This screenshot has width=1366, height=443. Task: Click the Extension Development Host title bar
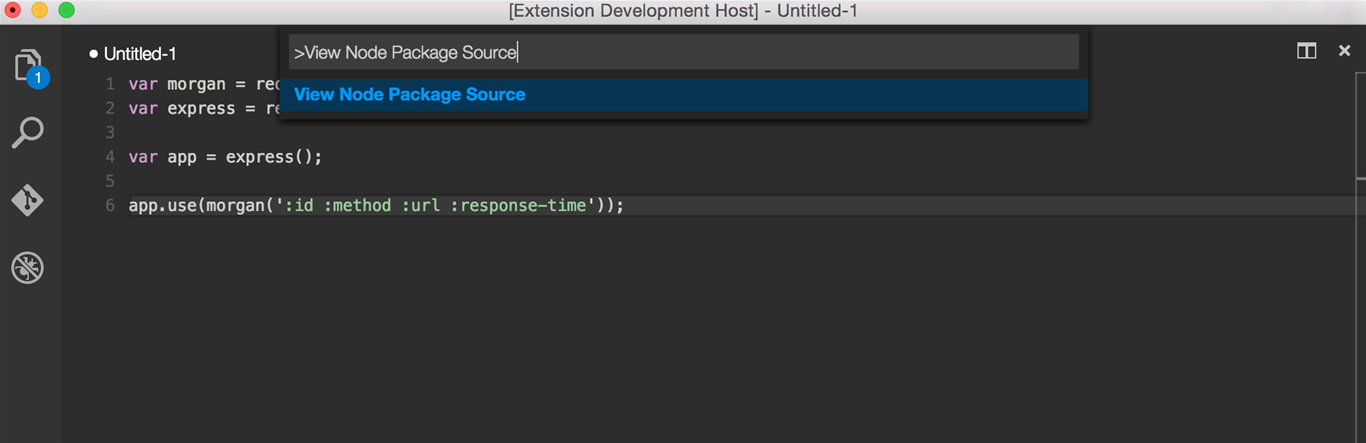683,11
